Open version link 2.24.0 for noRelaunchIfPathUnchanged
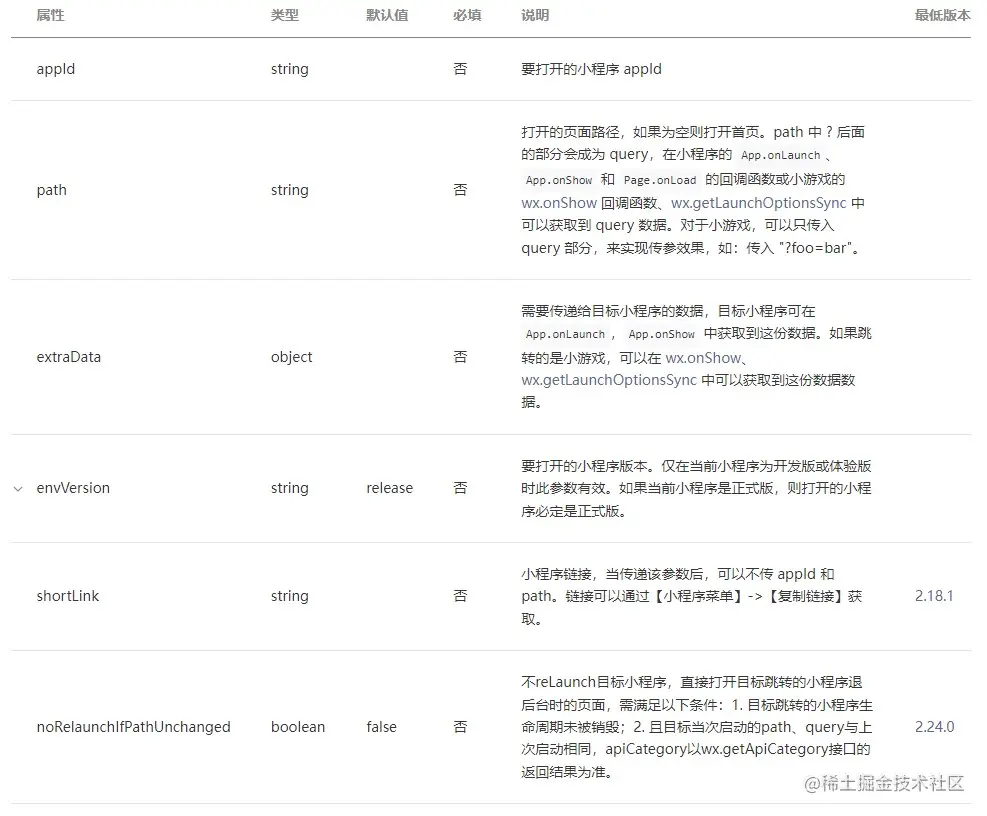 [934, 727]
